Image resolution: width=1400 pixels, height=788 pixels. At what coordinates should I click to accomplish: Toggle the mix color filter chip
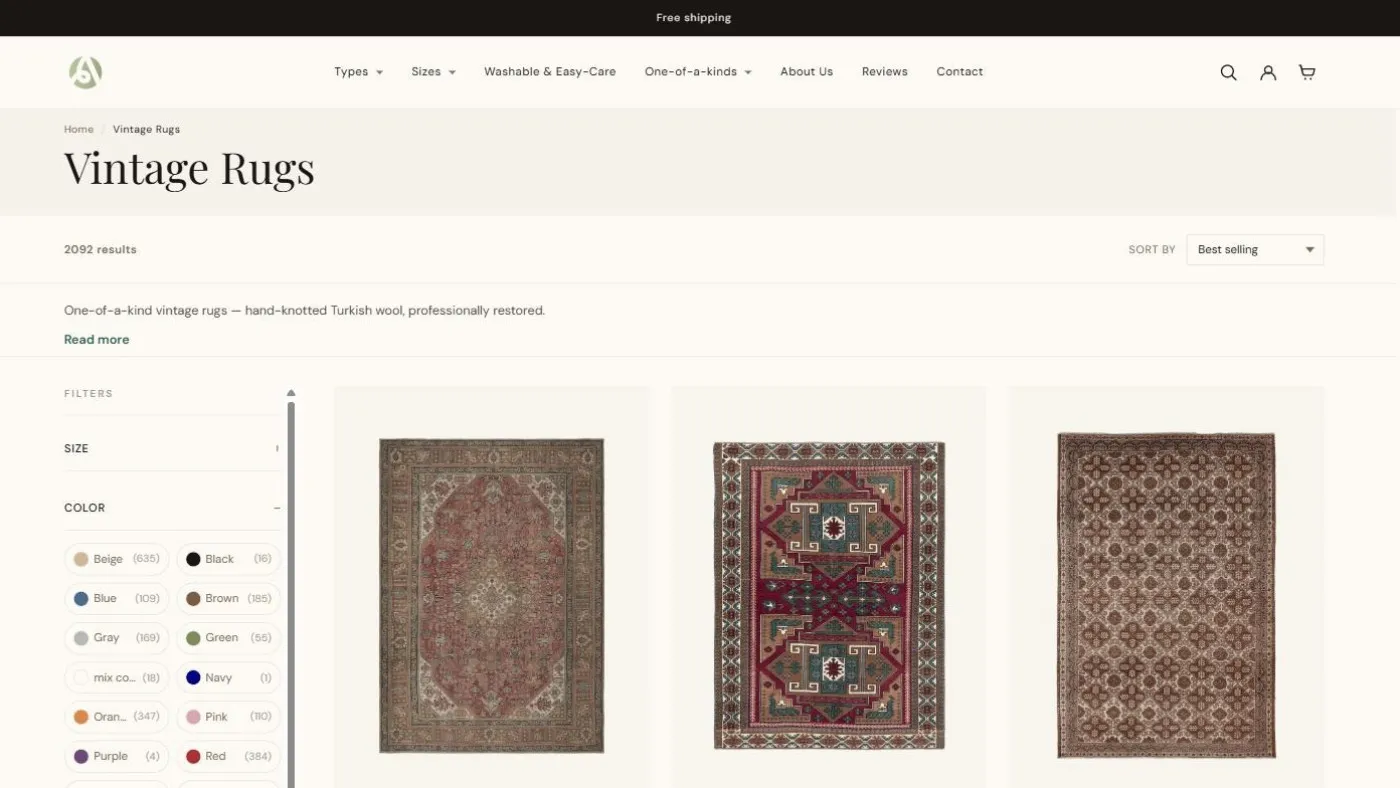(x=116, y=677)
